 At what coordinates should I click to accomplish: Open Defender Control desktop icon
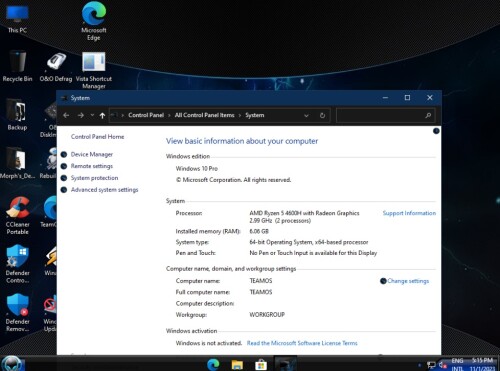[x=17, y=264]
